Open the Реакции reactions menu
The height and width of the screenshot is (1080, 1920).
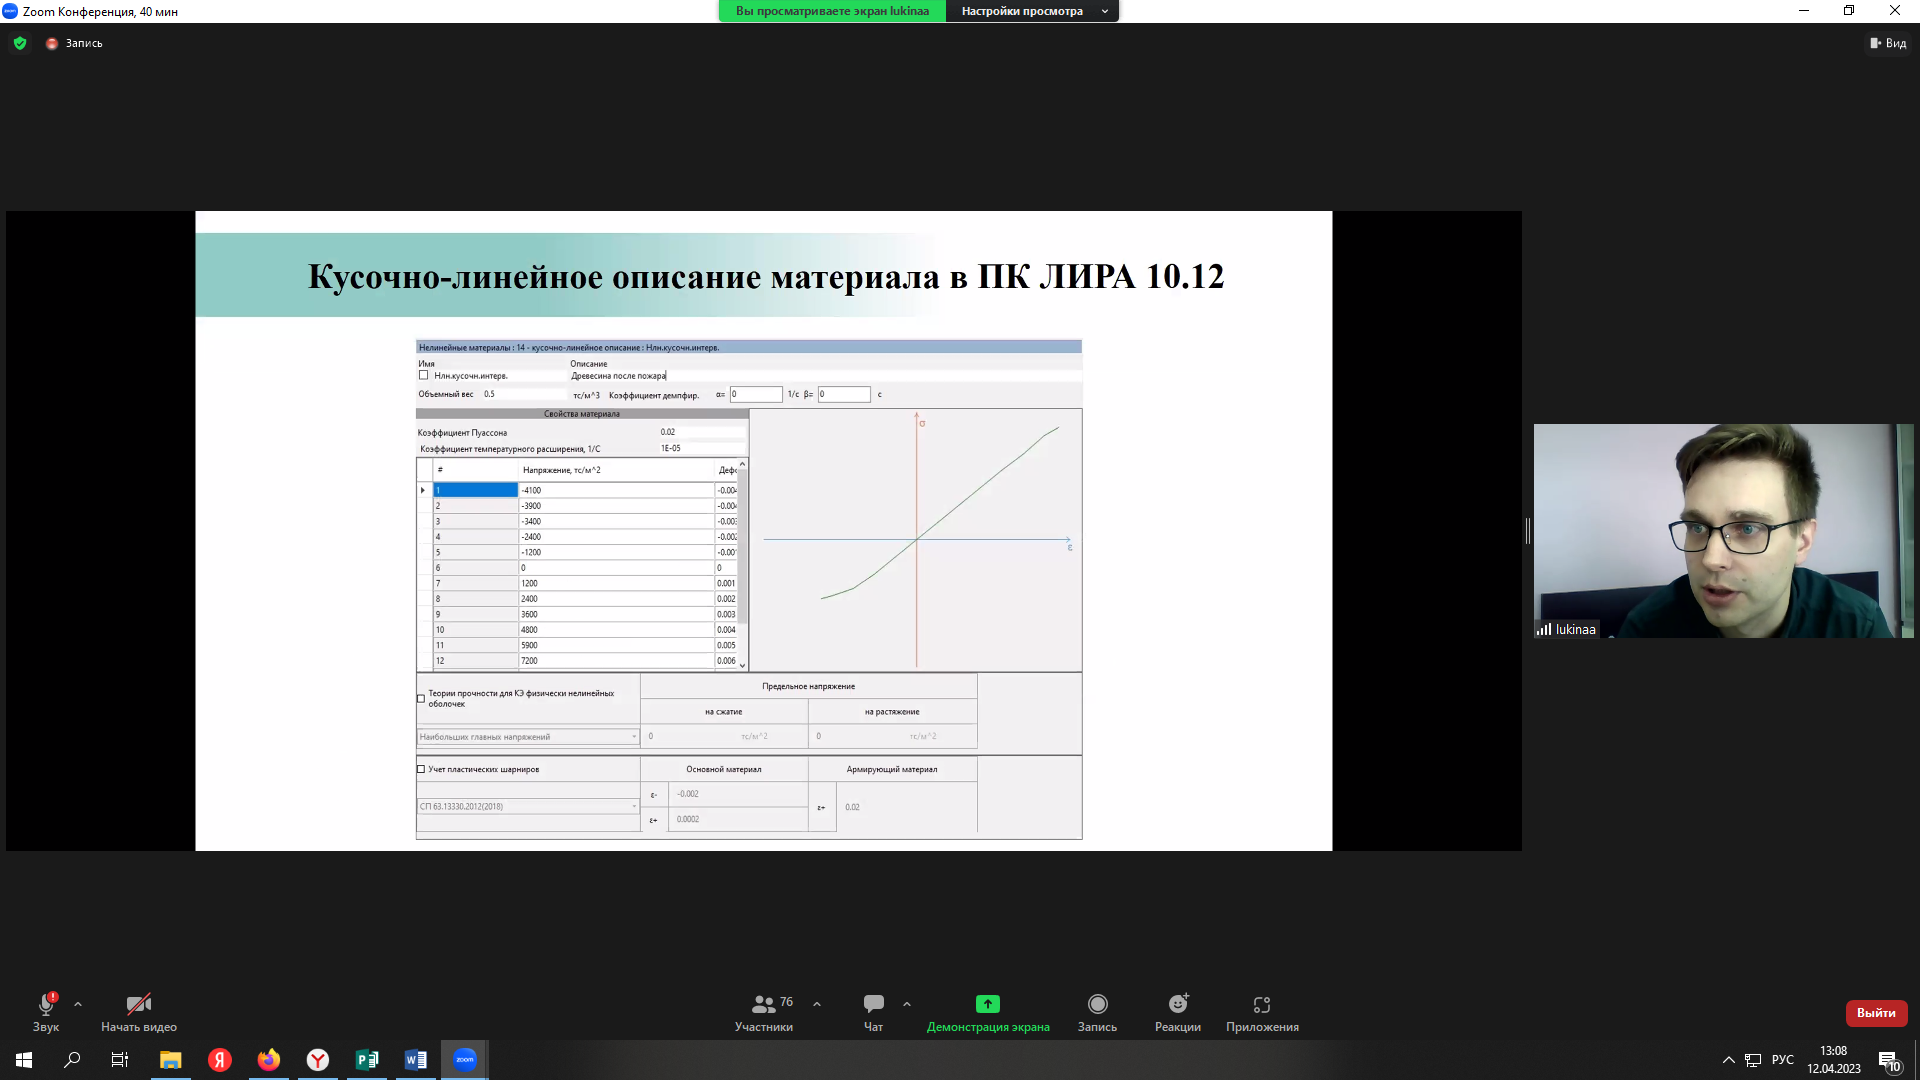[1178, 1012]
